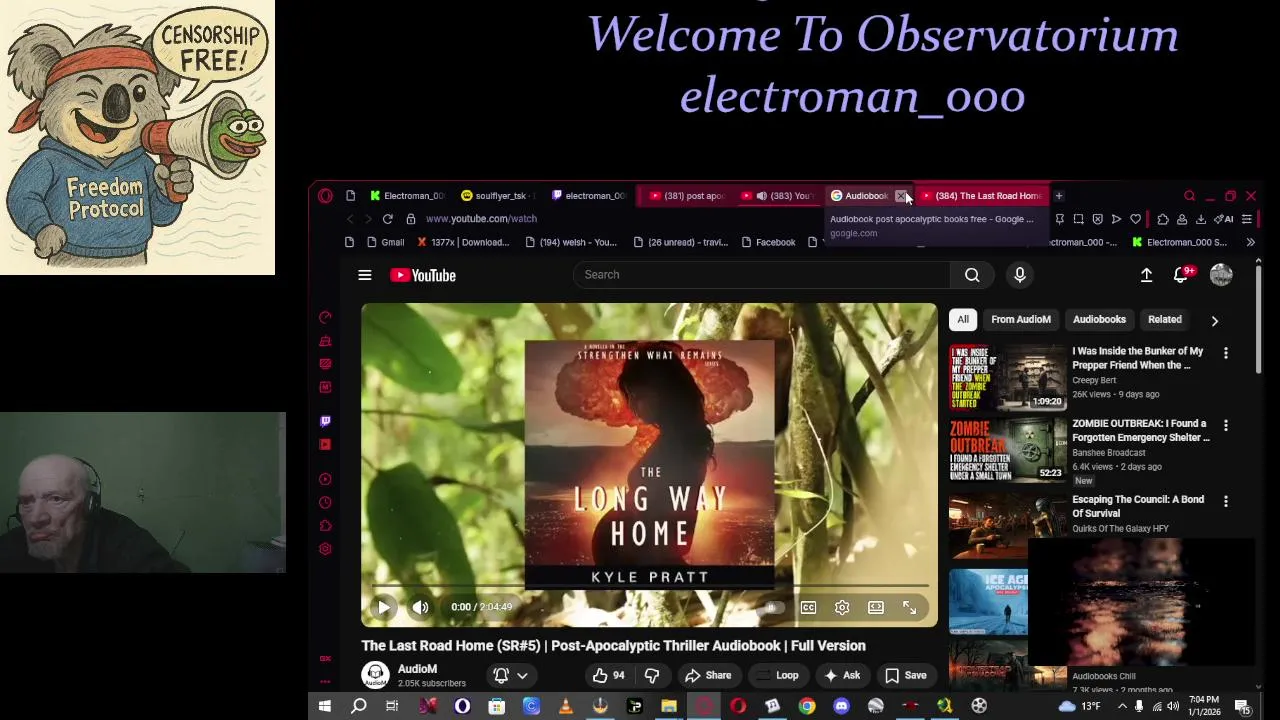Image resolution: width=1280 pixels, height=720 pixels.
Task: Open Opera sidebar settings gear
Action: pos(325,549)
